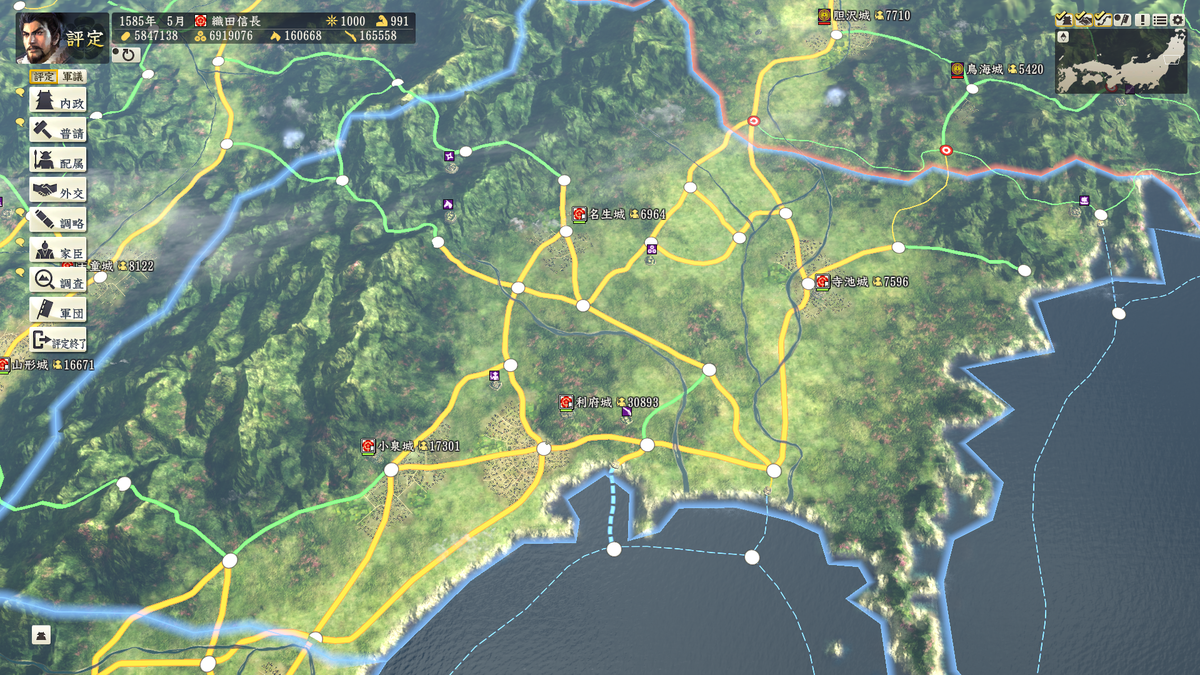Toggle the castle display checkbox icon
1200x675 pixels.
[x=1064, y=20]
